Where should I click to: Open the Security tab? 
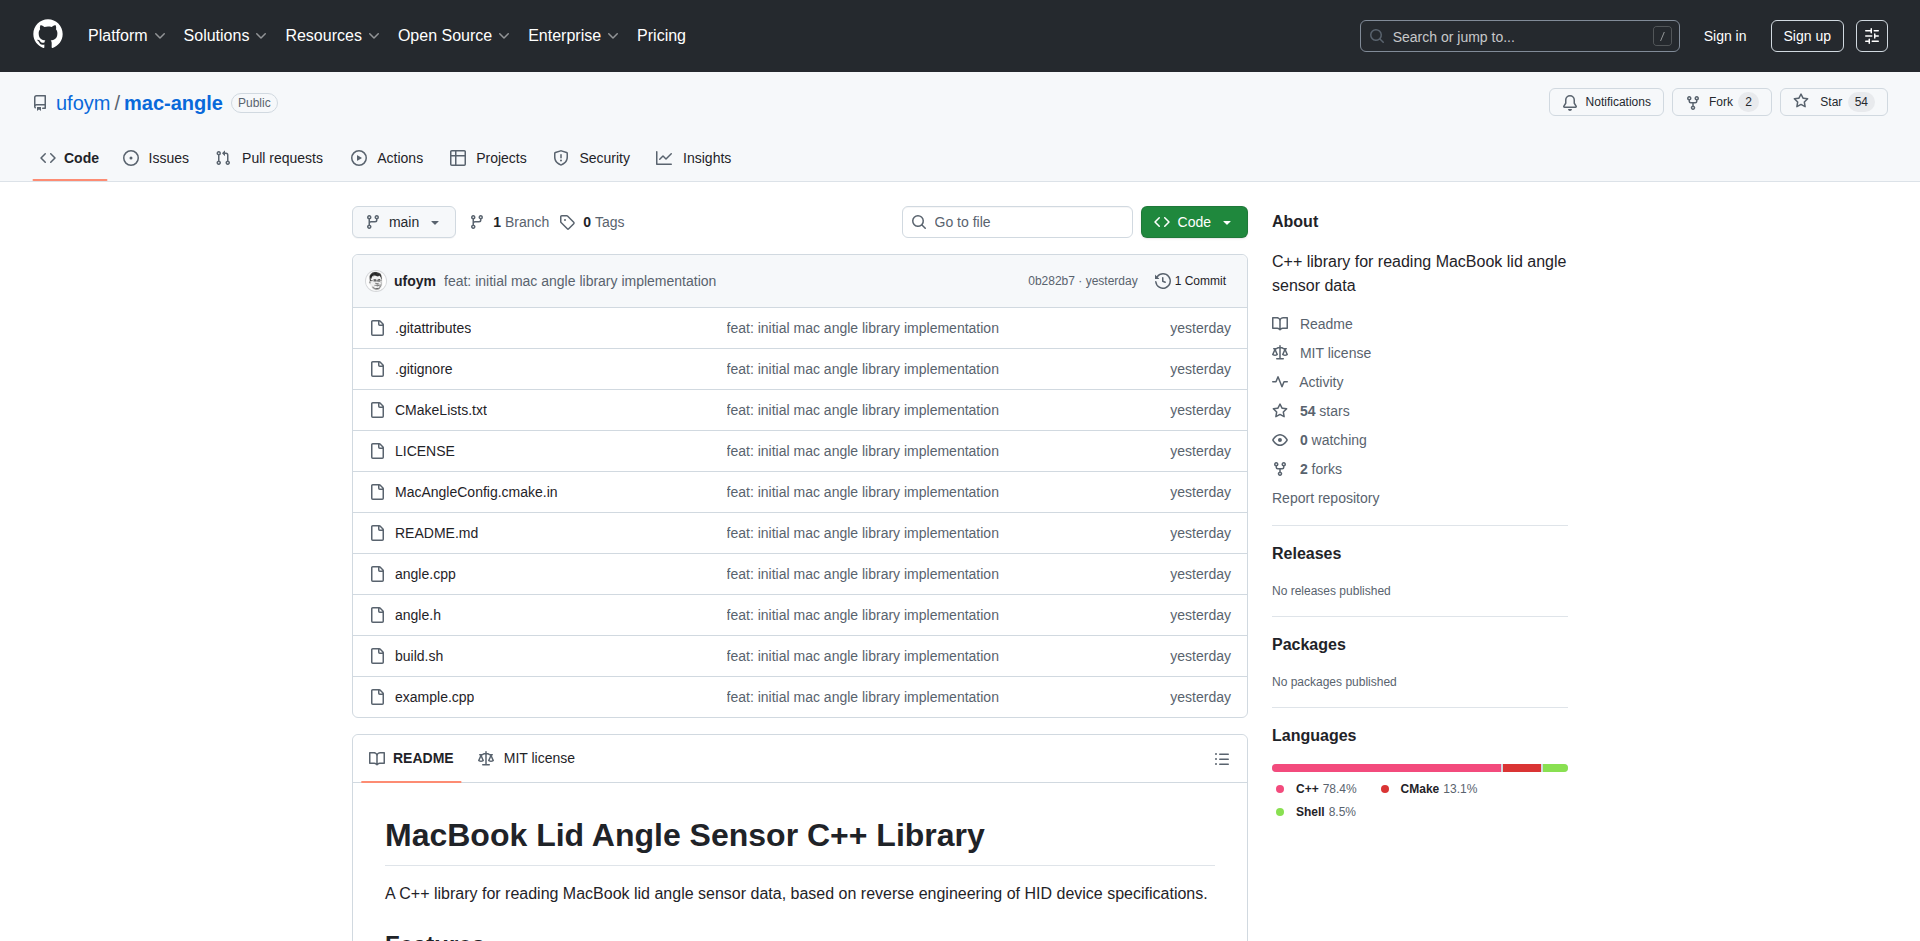point(592,158)
